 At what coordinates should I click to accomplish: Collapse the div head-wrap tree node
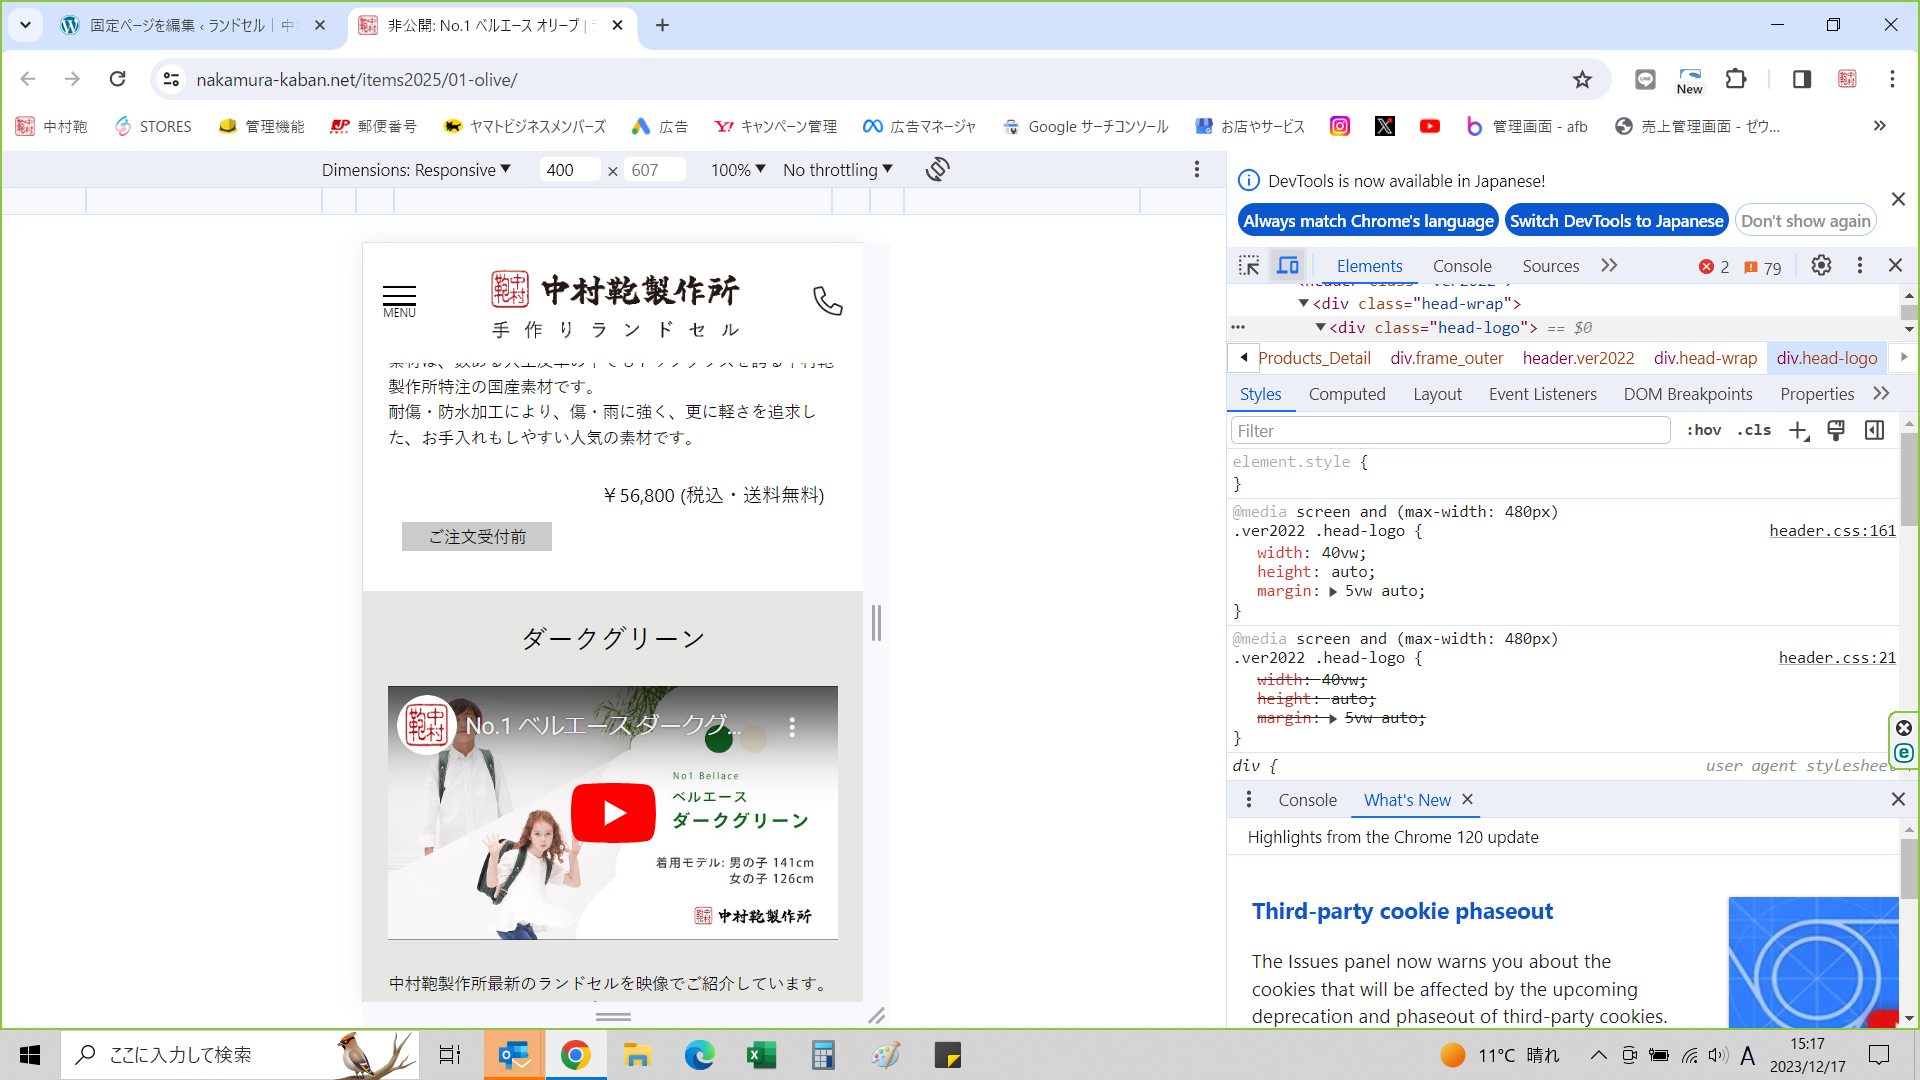[x=1303, y=303]
